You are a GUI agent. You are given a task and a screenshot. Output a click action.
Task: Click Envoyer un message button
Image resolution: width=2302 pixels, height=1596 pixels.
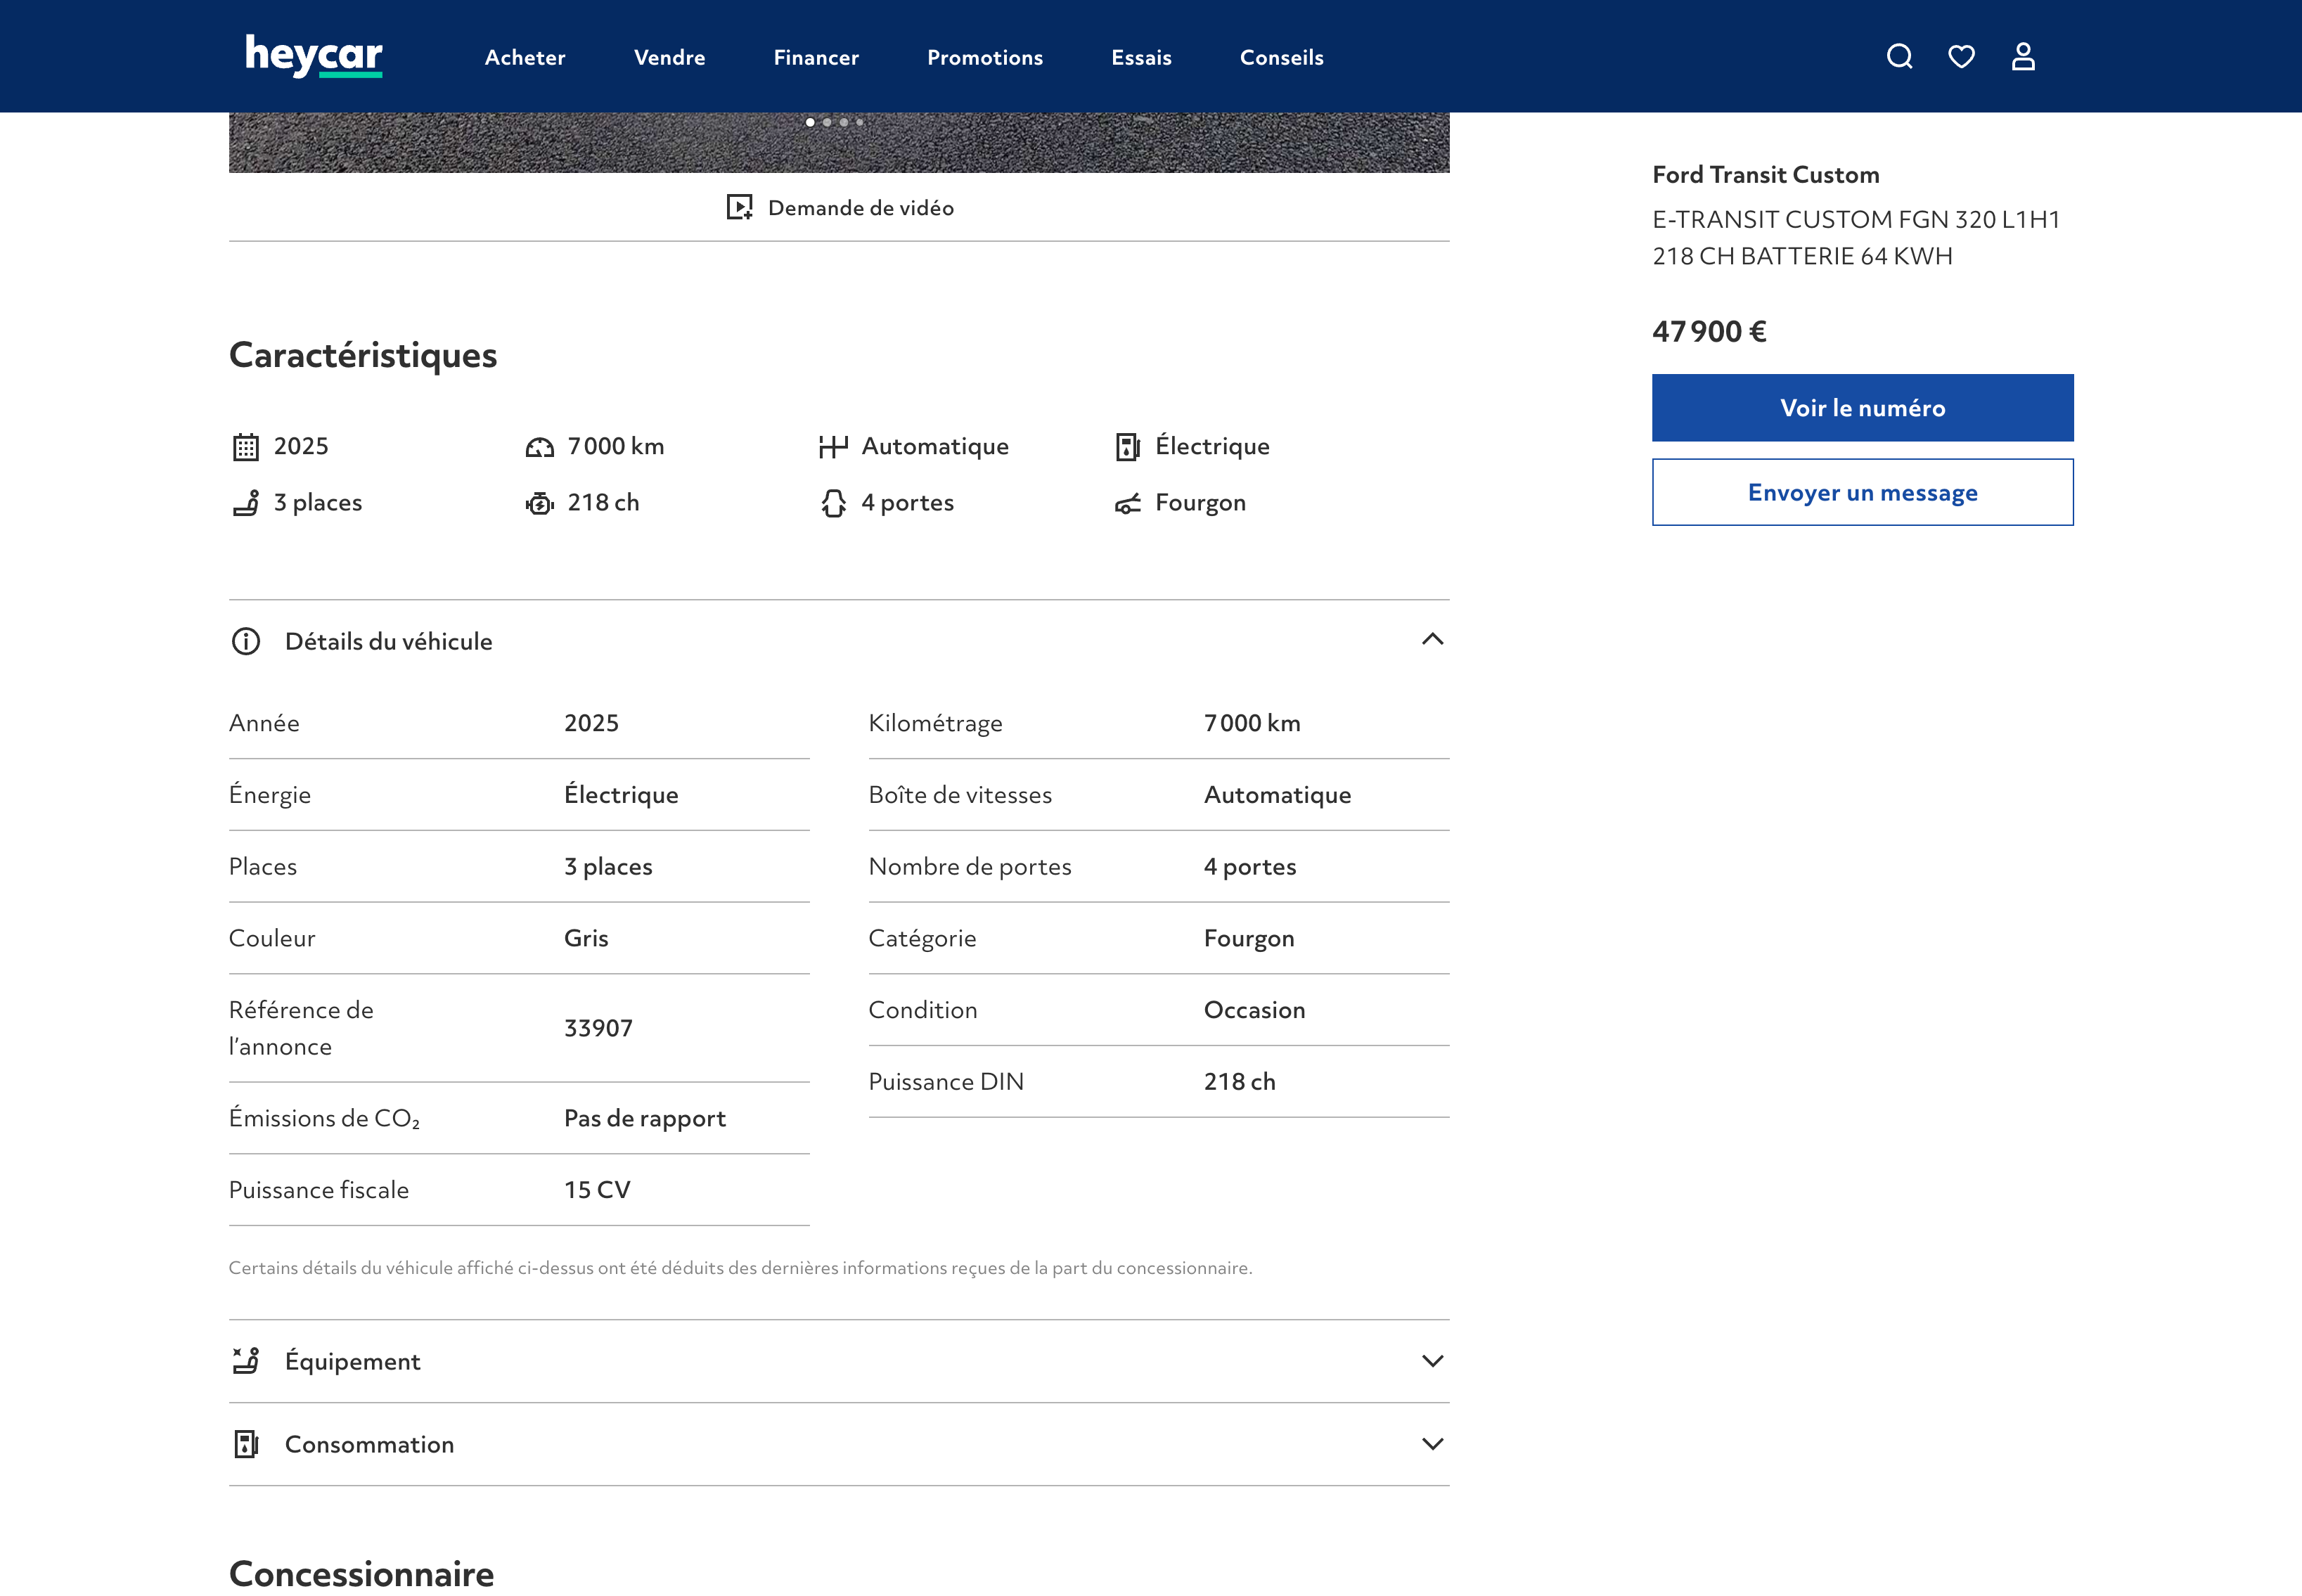1862,492
